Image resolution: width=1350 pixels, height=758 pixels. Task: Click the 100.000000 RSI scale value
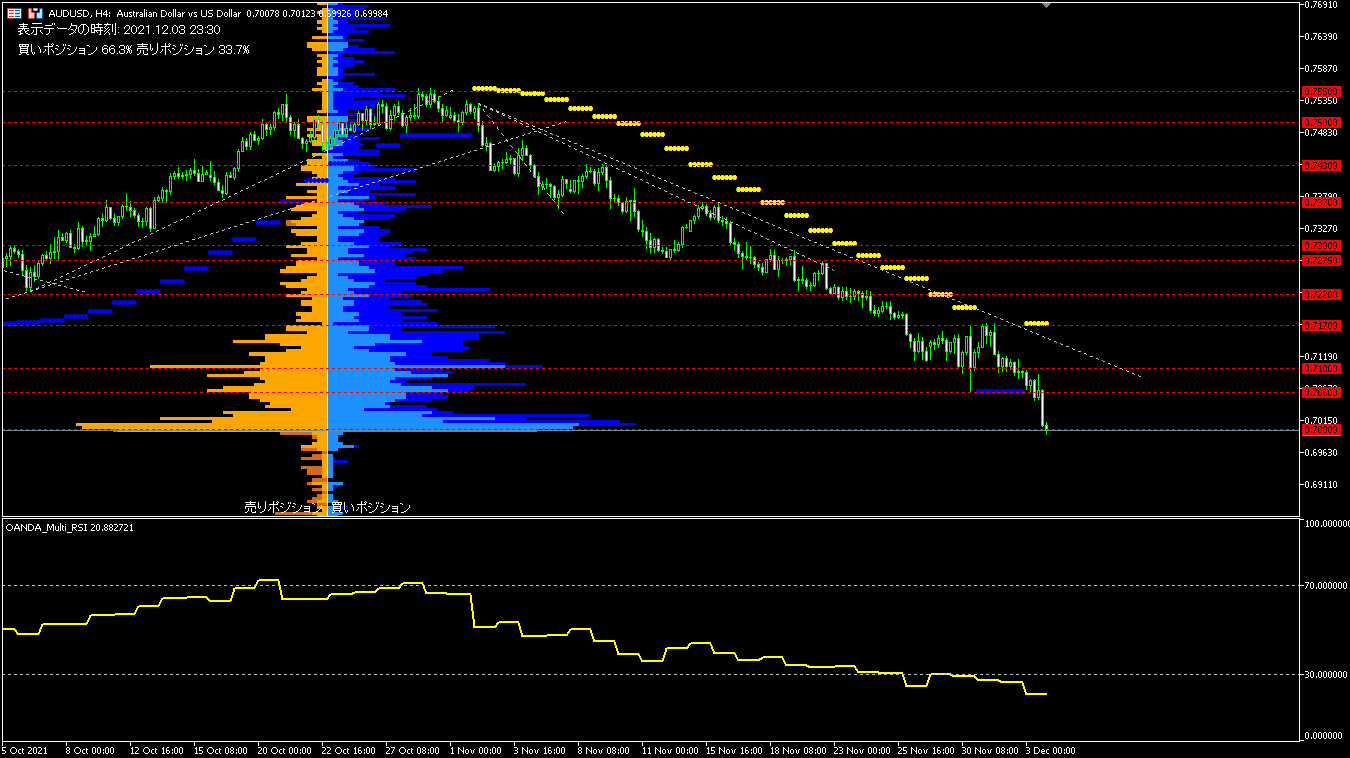1327,523
